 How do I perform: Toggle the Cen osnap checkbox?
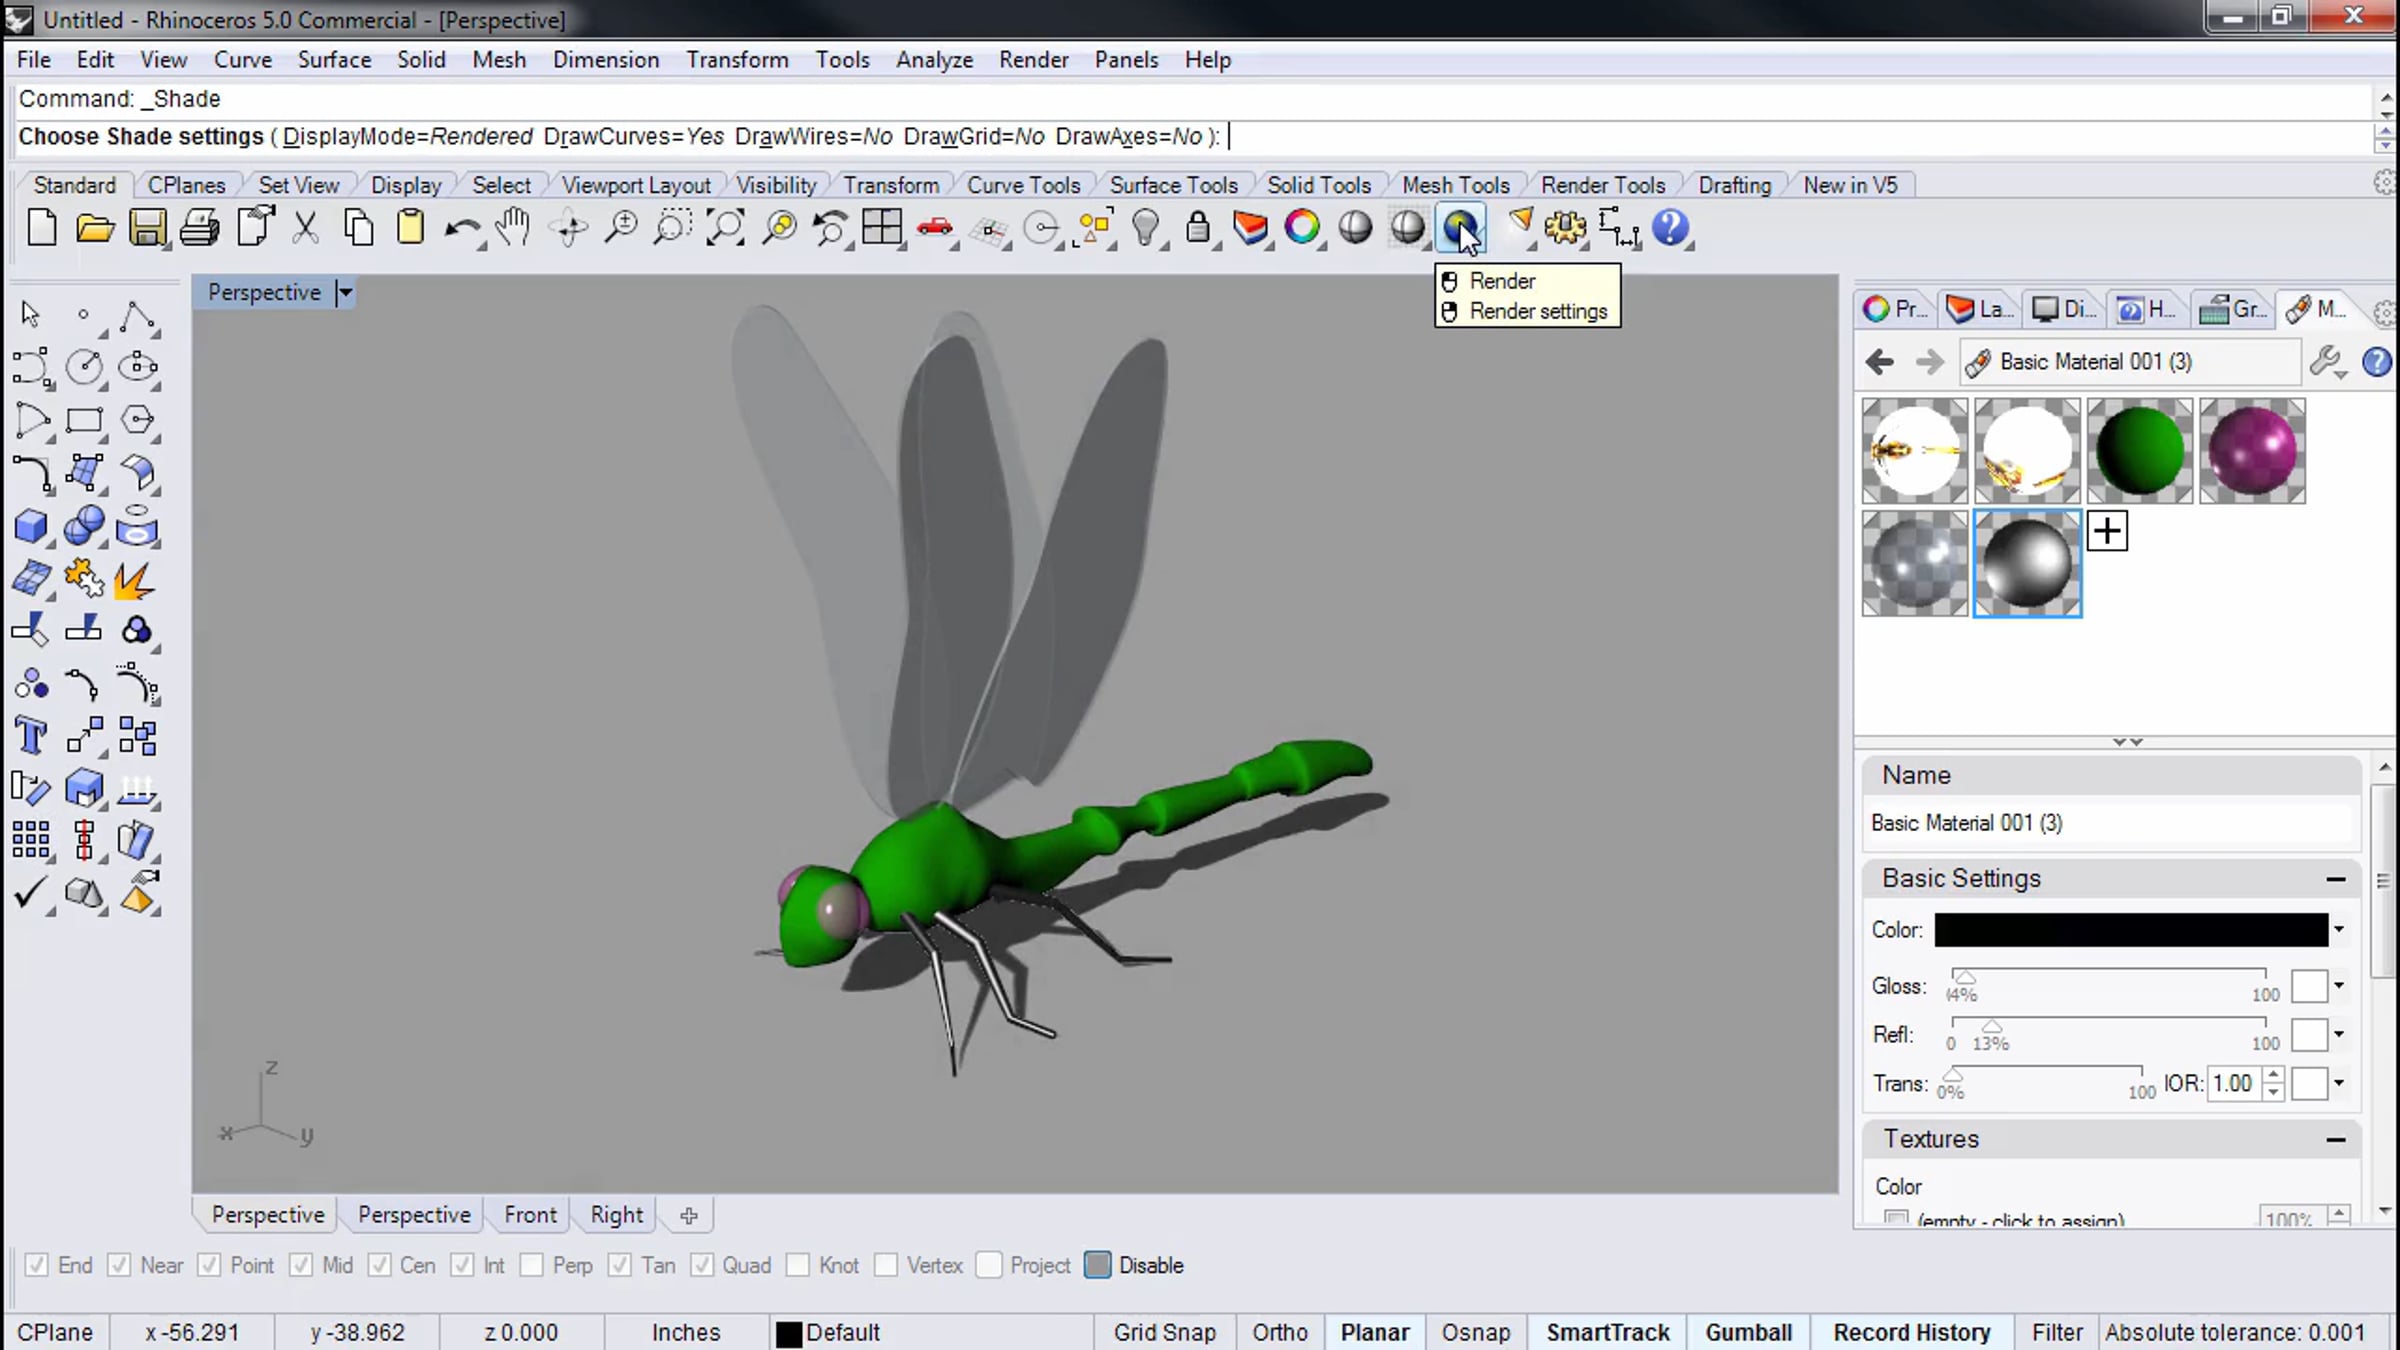tap(379, 1265)
